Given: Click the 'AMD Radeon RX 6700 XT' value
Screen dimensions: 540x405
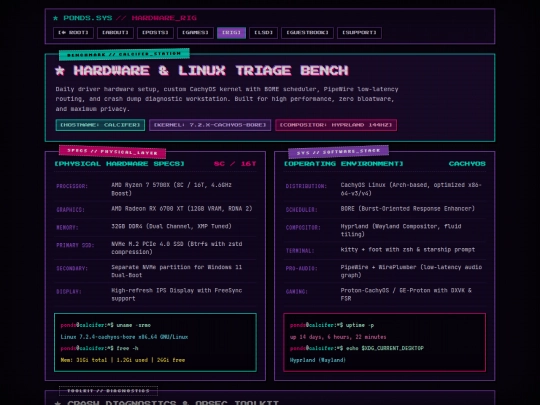Looking at the screenshot, I should (x=181, y=209).
